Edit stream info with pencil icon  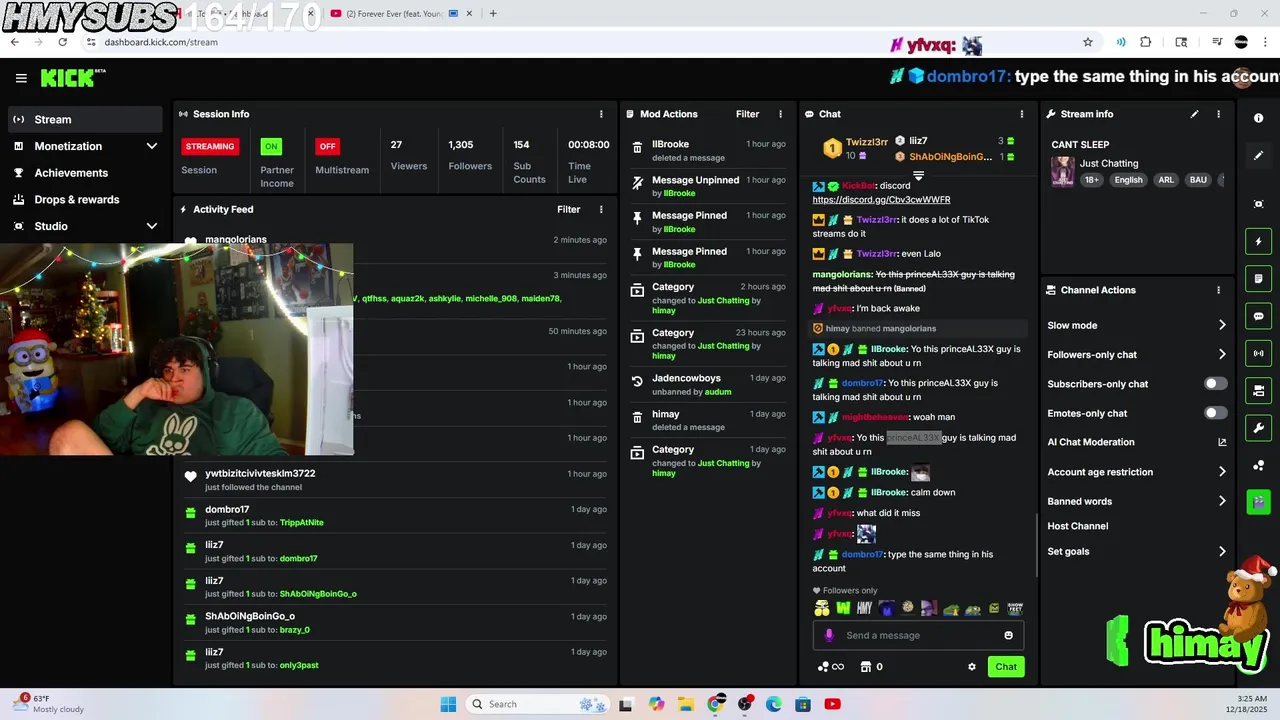[x=1194, y=114]
